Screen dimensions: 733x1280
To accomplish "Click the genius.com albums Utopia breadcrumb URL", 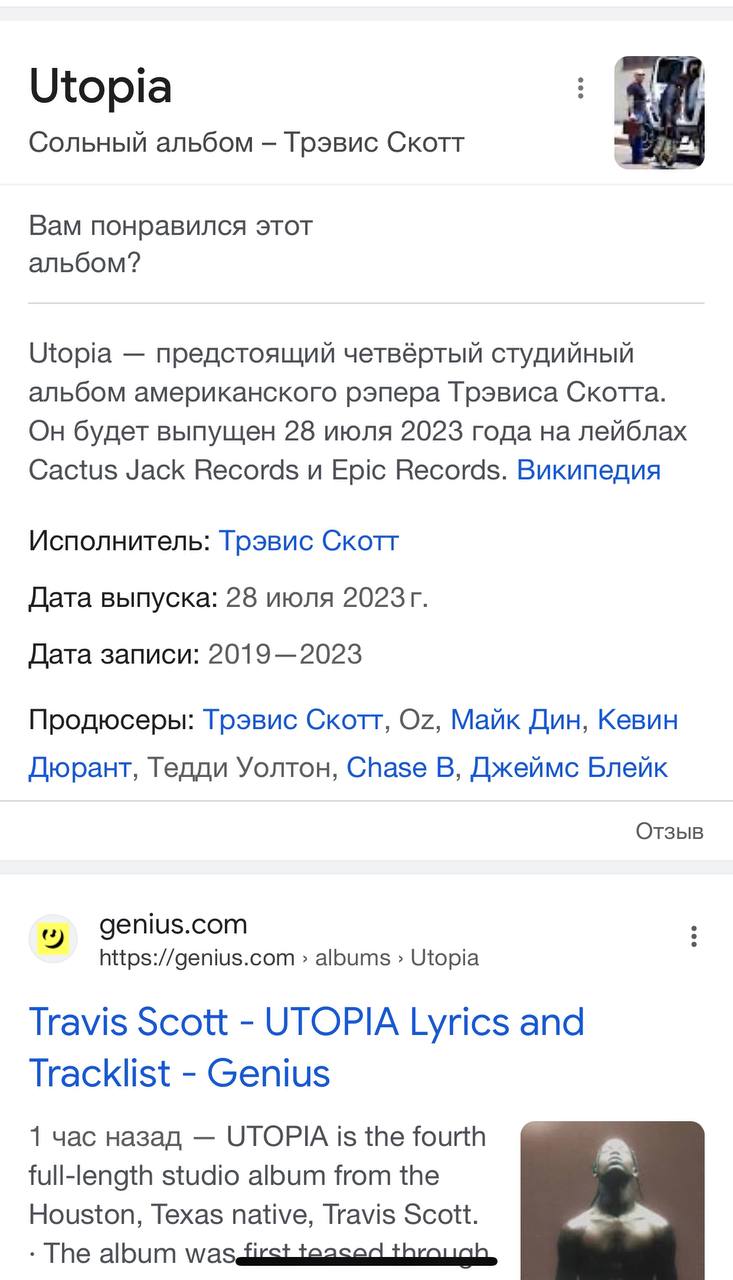I will (289, 958).
